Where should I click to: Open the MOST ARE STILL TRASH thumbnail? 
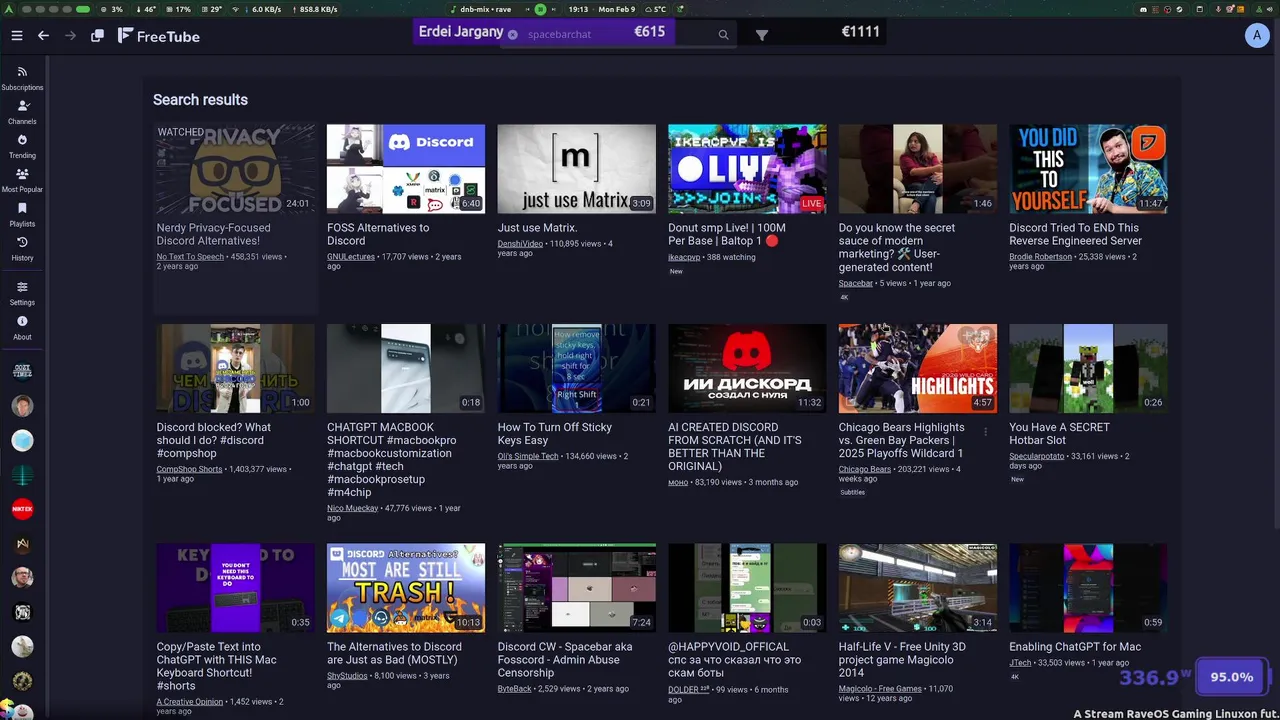click(406, 588)
